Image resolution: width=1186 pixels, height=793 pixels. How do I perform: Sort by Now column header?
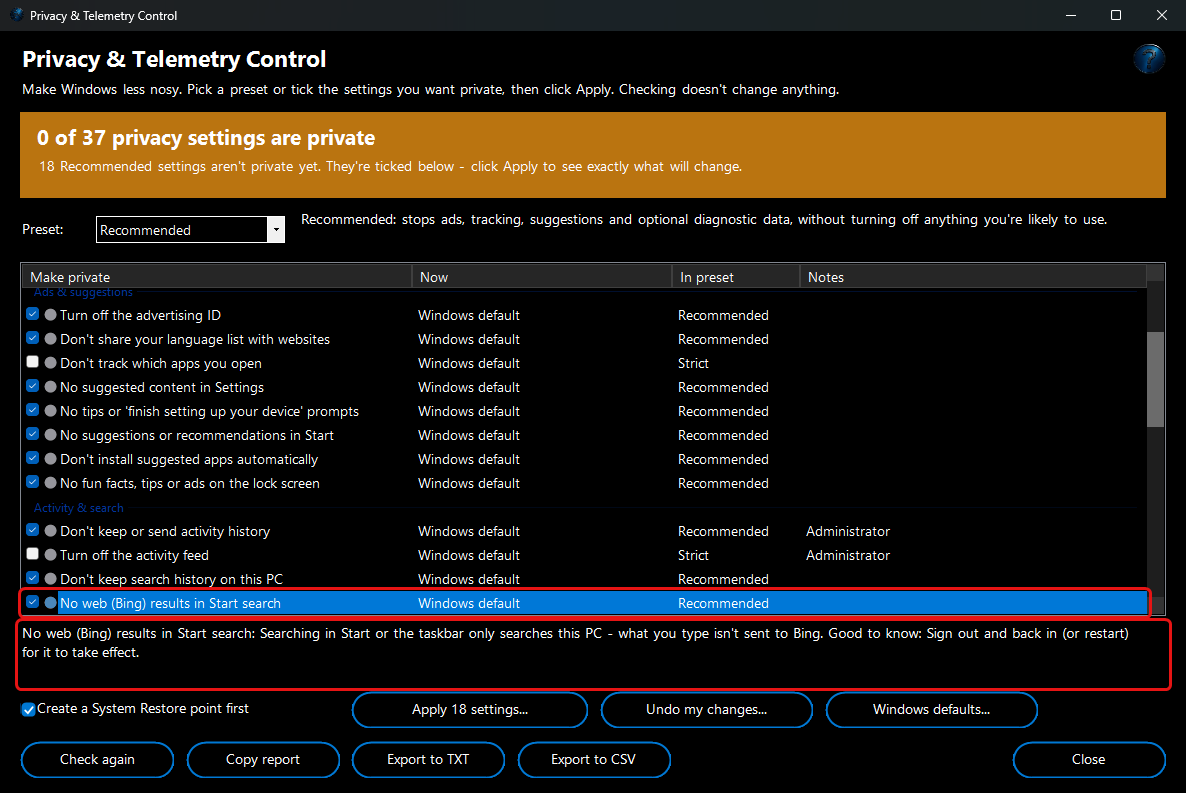(x=542, y=277)
